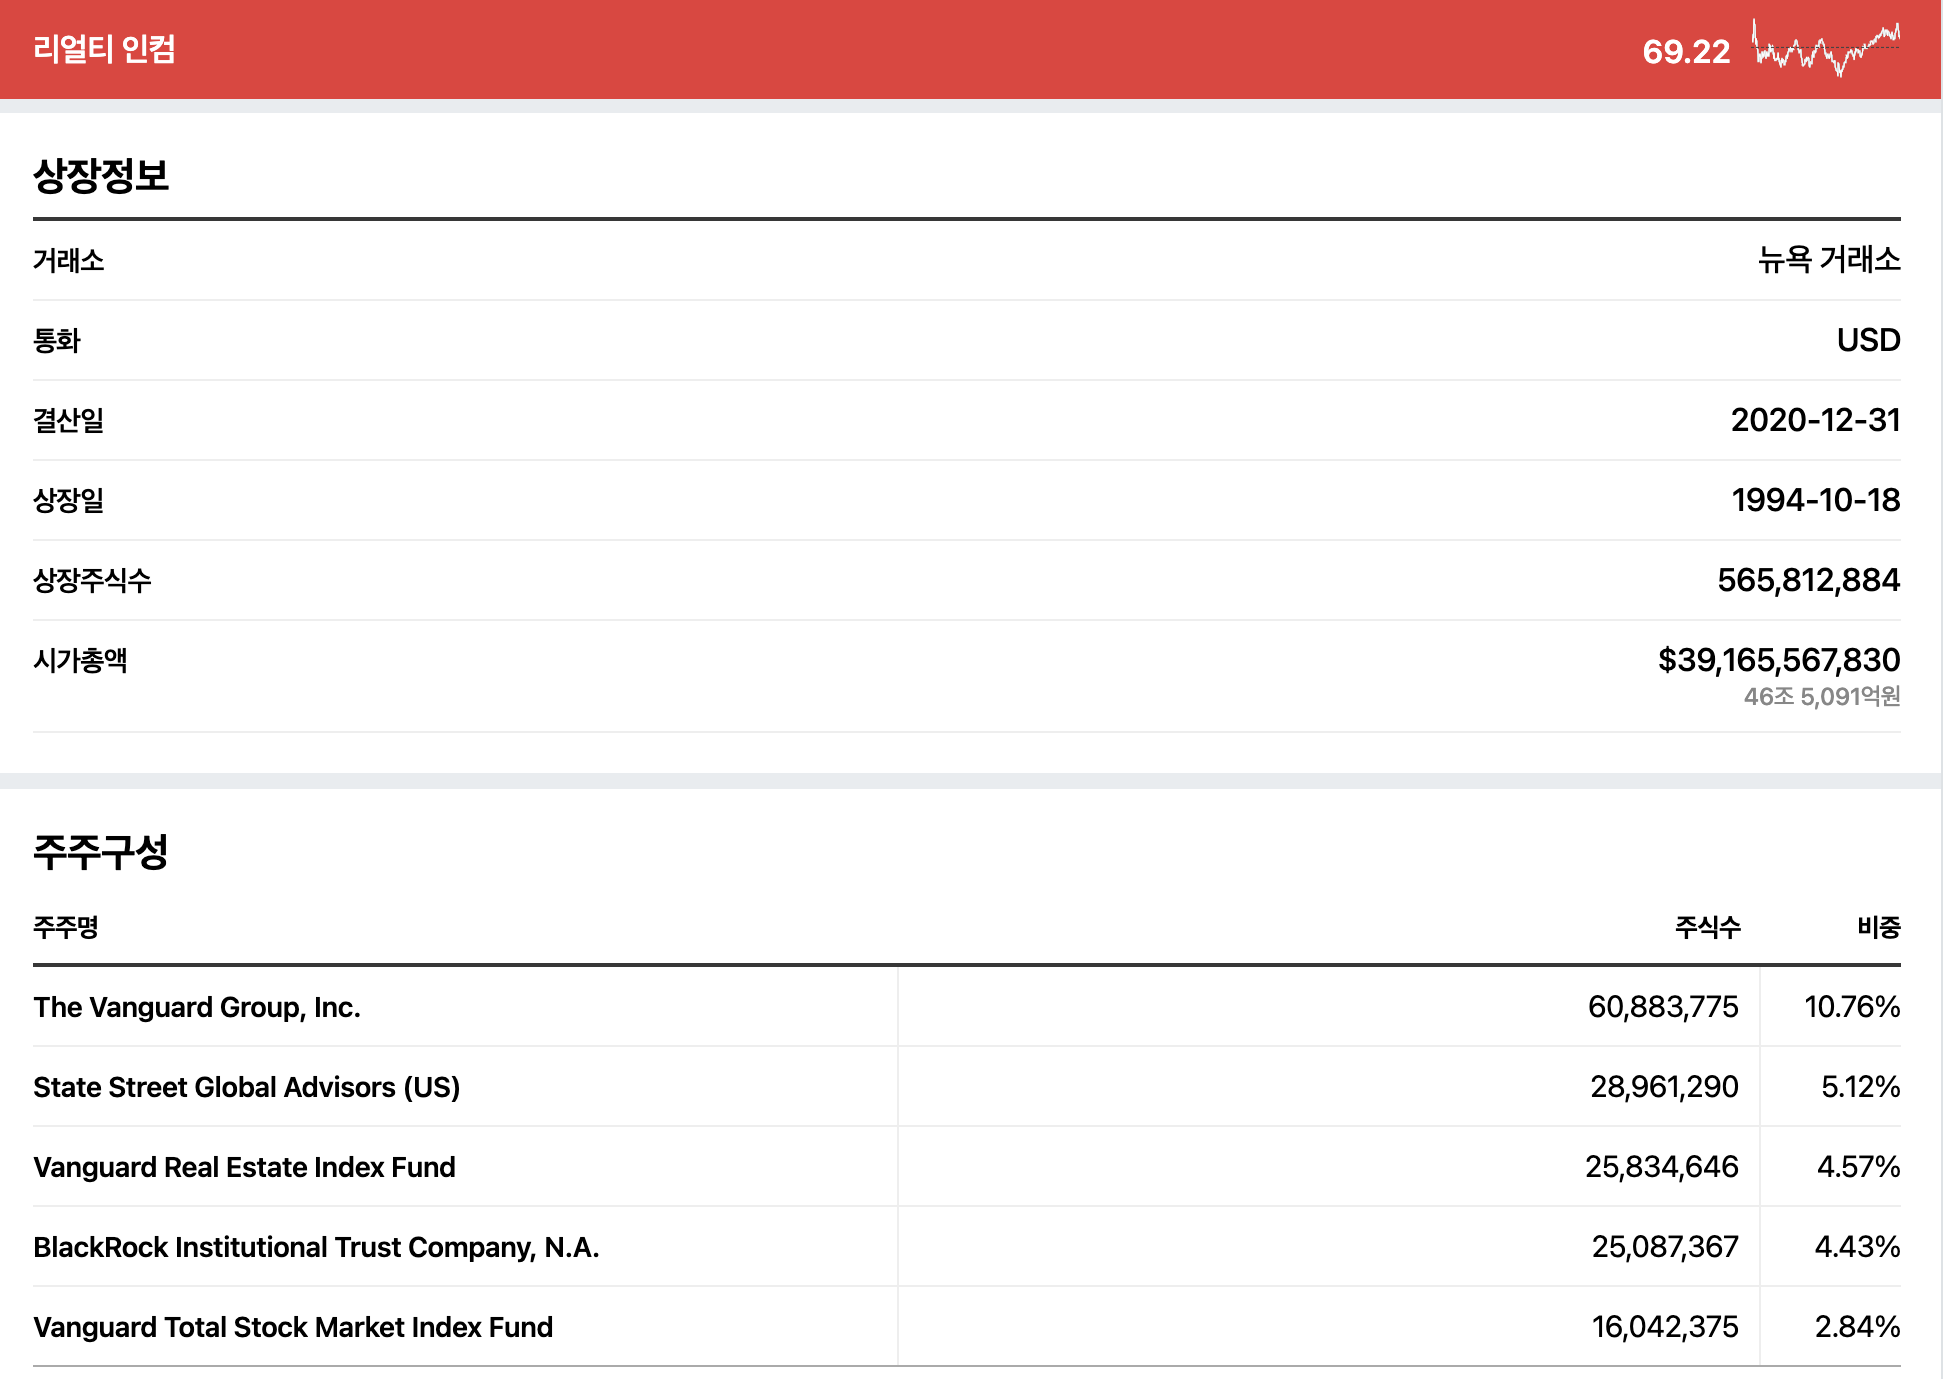Click the 주식수 column header
Viewport: 1944px width, 1379px height.
(1707, 927)
